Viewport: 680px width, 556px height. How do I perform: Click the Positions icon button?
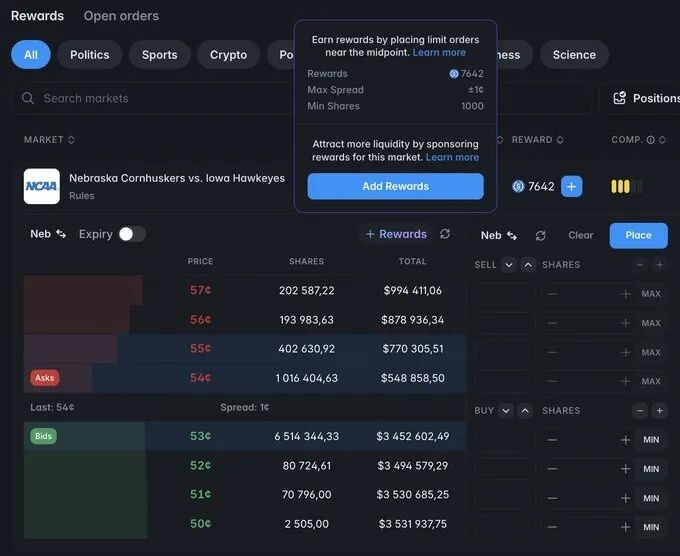[620, 98]
